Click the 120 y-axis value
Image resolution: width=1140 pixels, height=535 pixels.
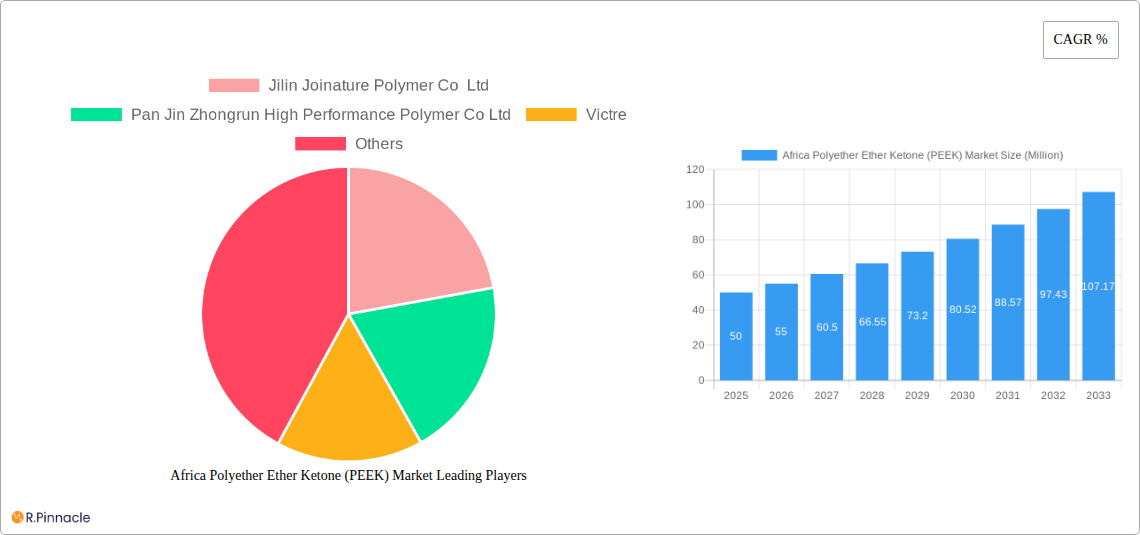coord(696,169)
